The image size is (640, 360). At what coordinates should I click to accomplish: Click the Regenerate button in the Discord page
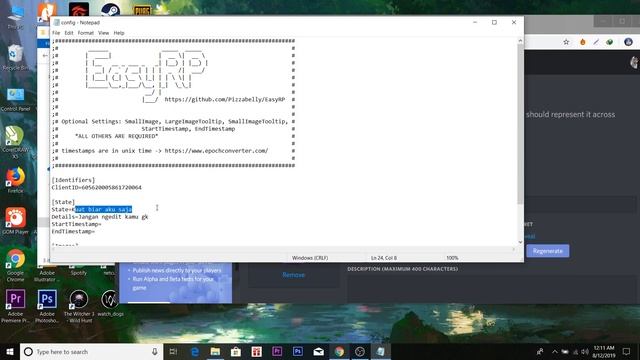coord(547,251)
